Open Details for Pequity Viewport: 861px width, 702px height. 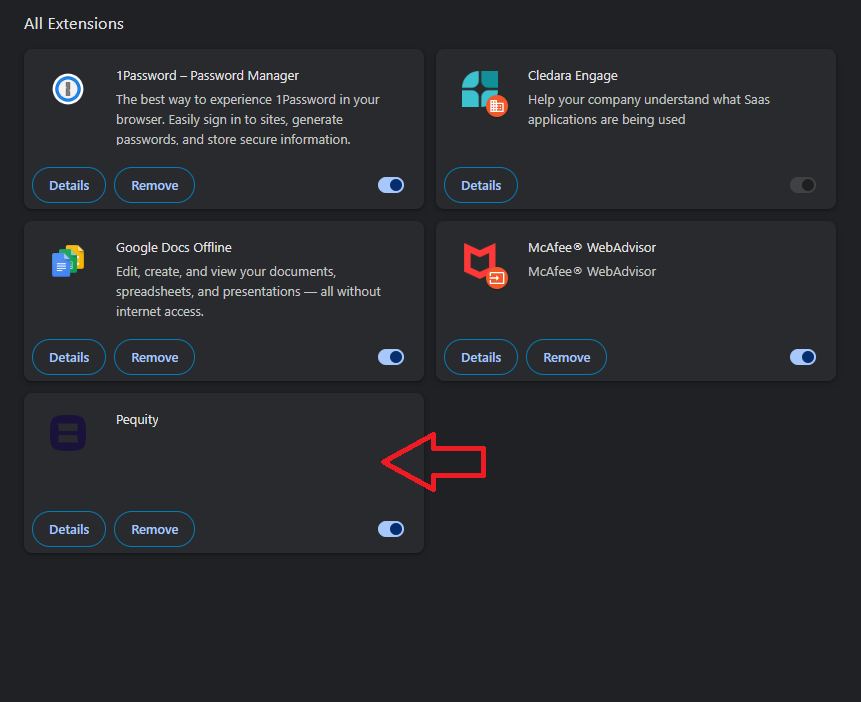point(69,529)
